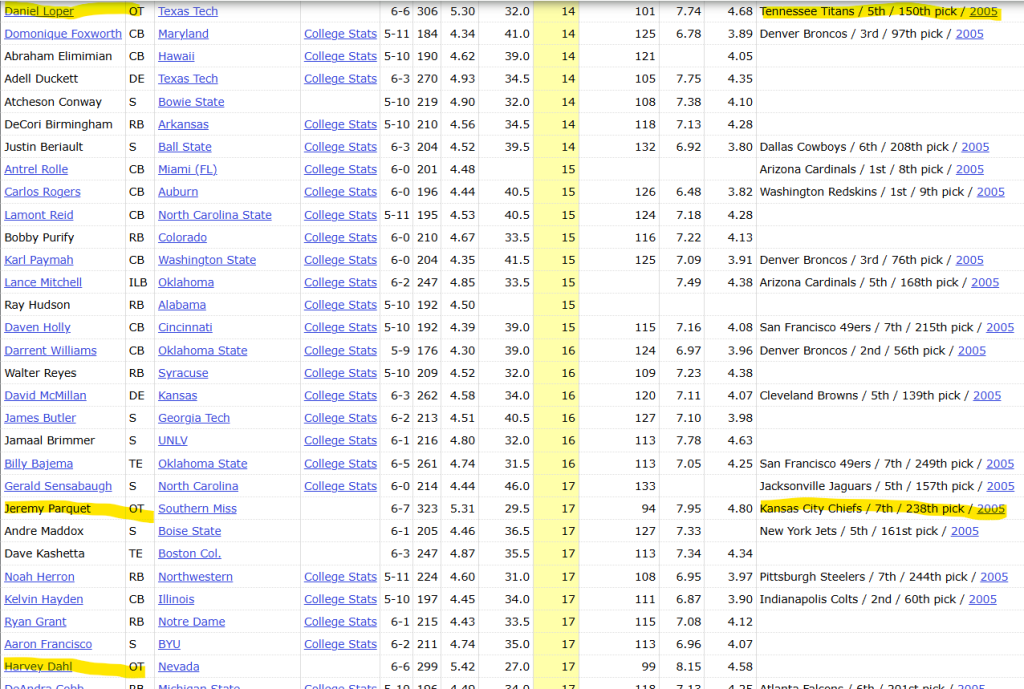Open Harvey Dahl's player link

coord(38,667)
